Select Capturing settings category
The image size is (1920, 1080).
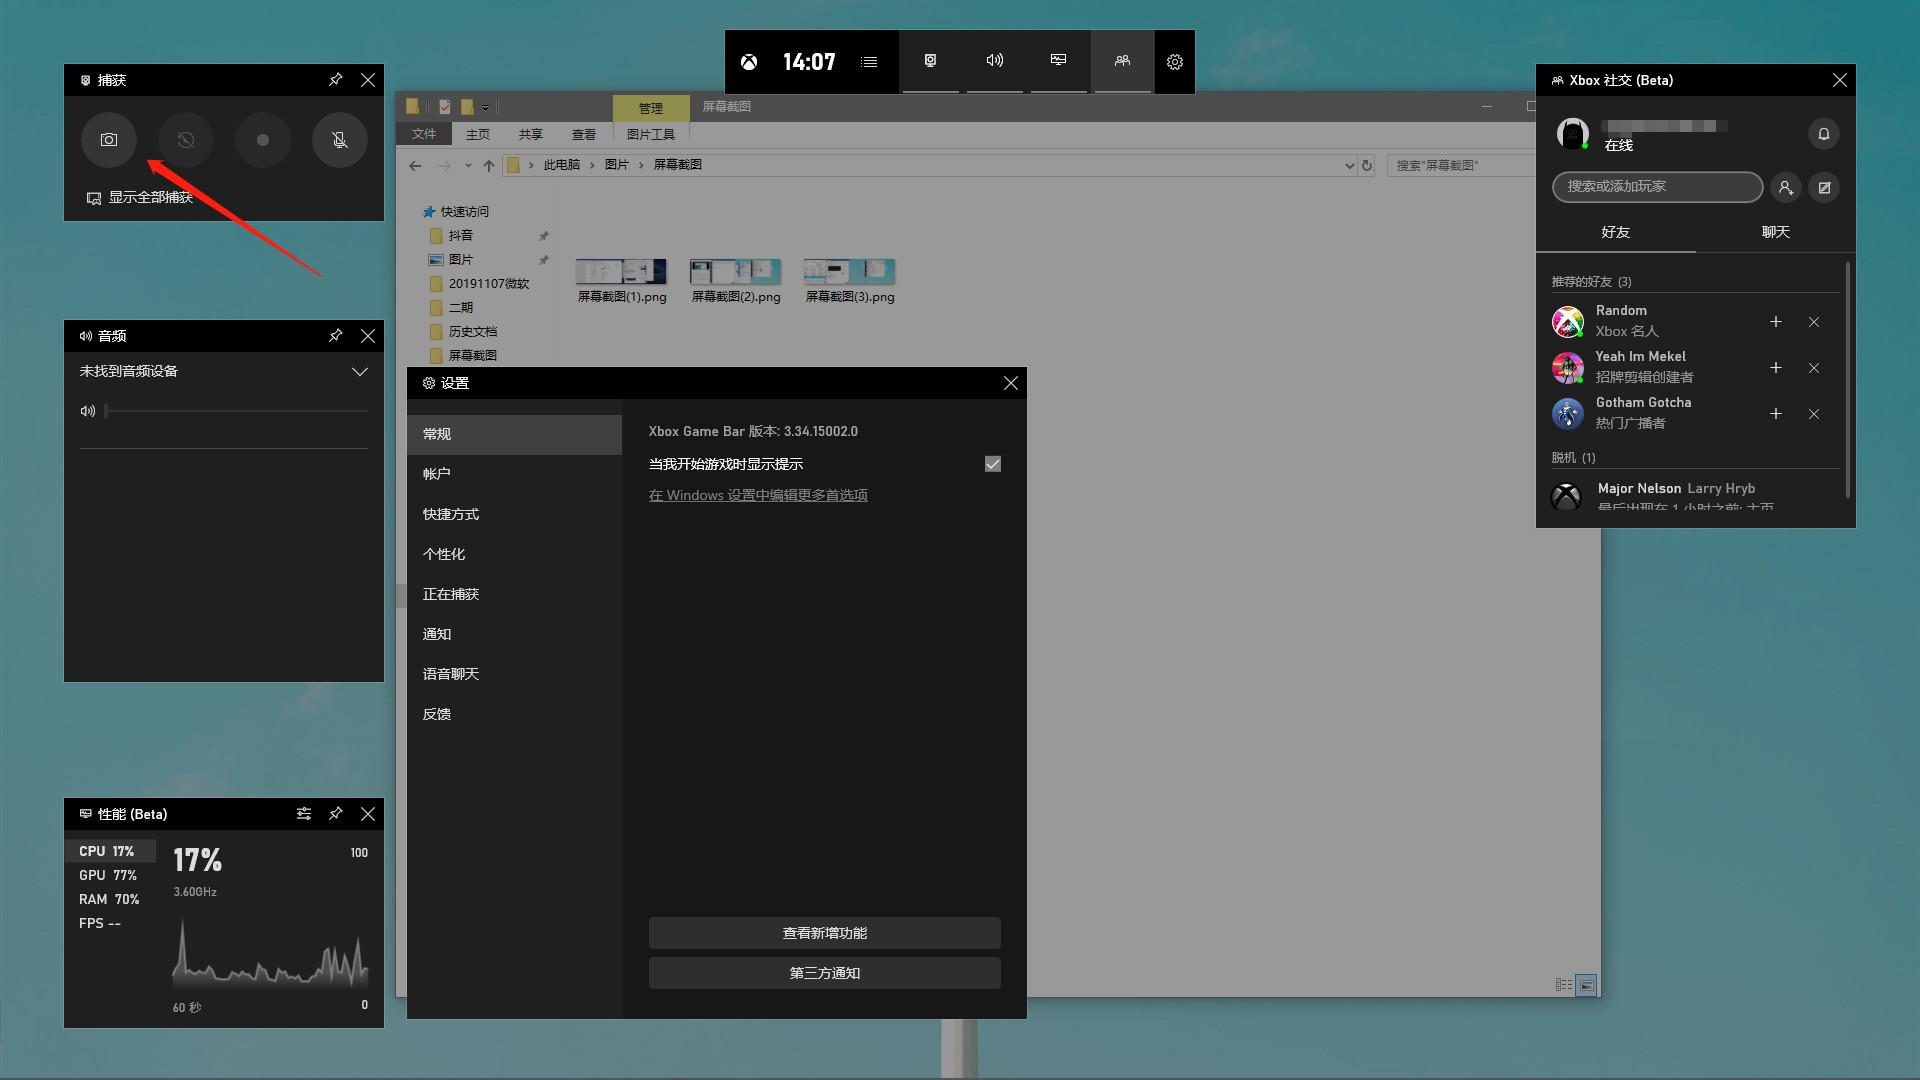point(515,594)
